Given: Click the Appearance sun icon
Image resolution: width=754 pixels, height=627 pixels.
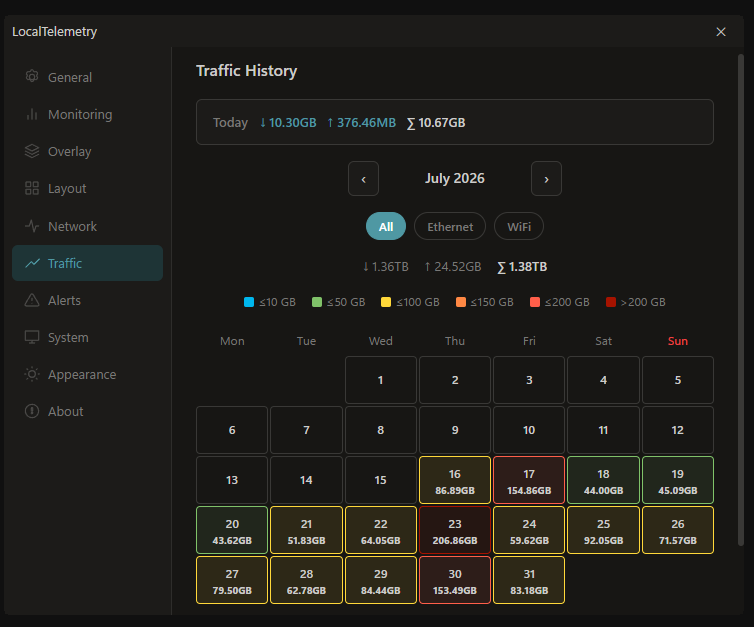Looking at the screenshot, I should click(x=32, y=374).
